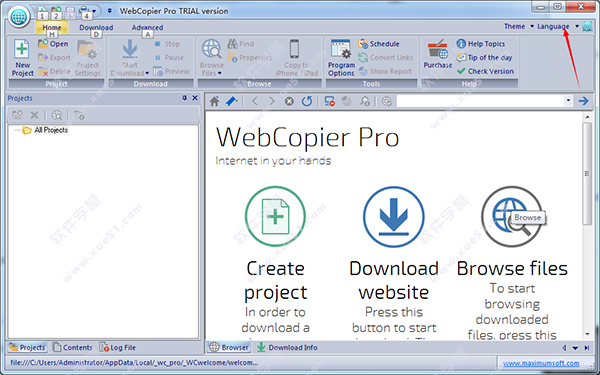Open an existing project with Open
Screen dimensions: 600x375
pos(54,44)
